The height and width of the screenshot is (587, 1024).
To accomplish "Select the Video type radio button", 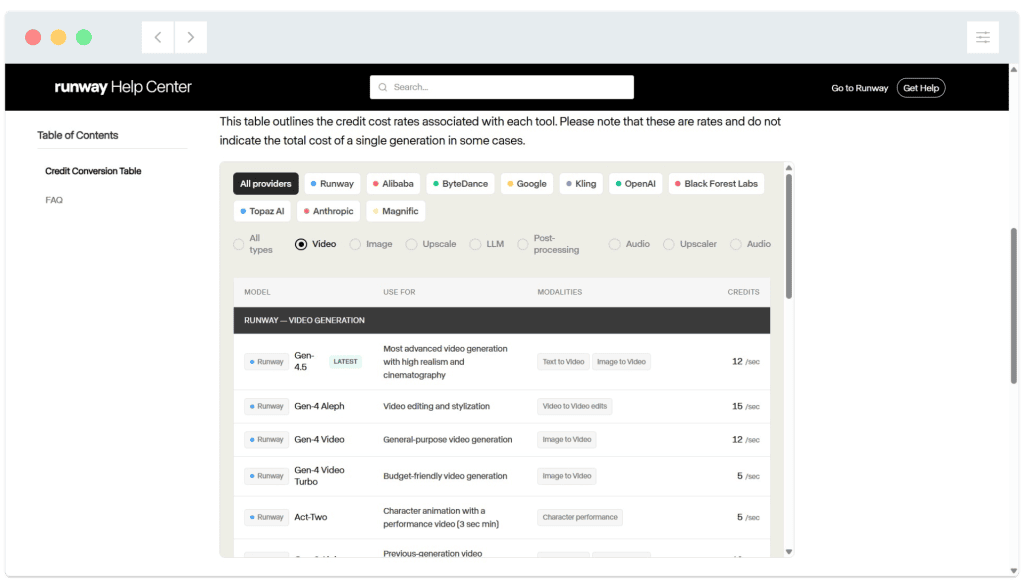I will pyautogui.click(x=301, y=244).
